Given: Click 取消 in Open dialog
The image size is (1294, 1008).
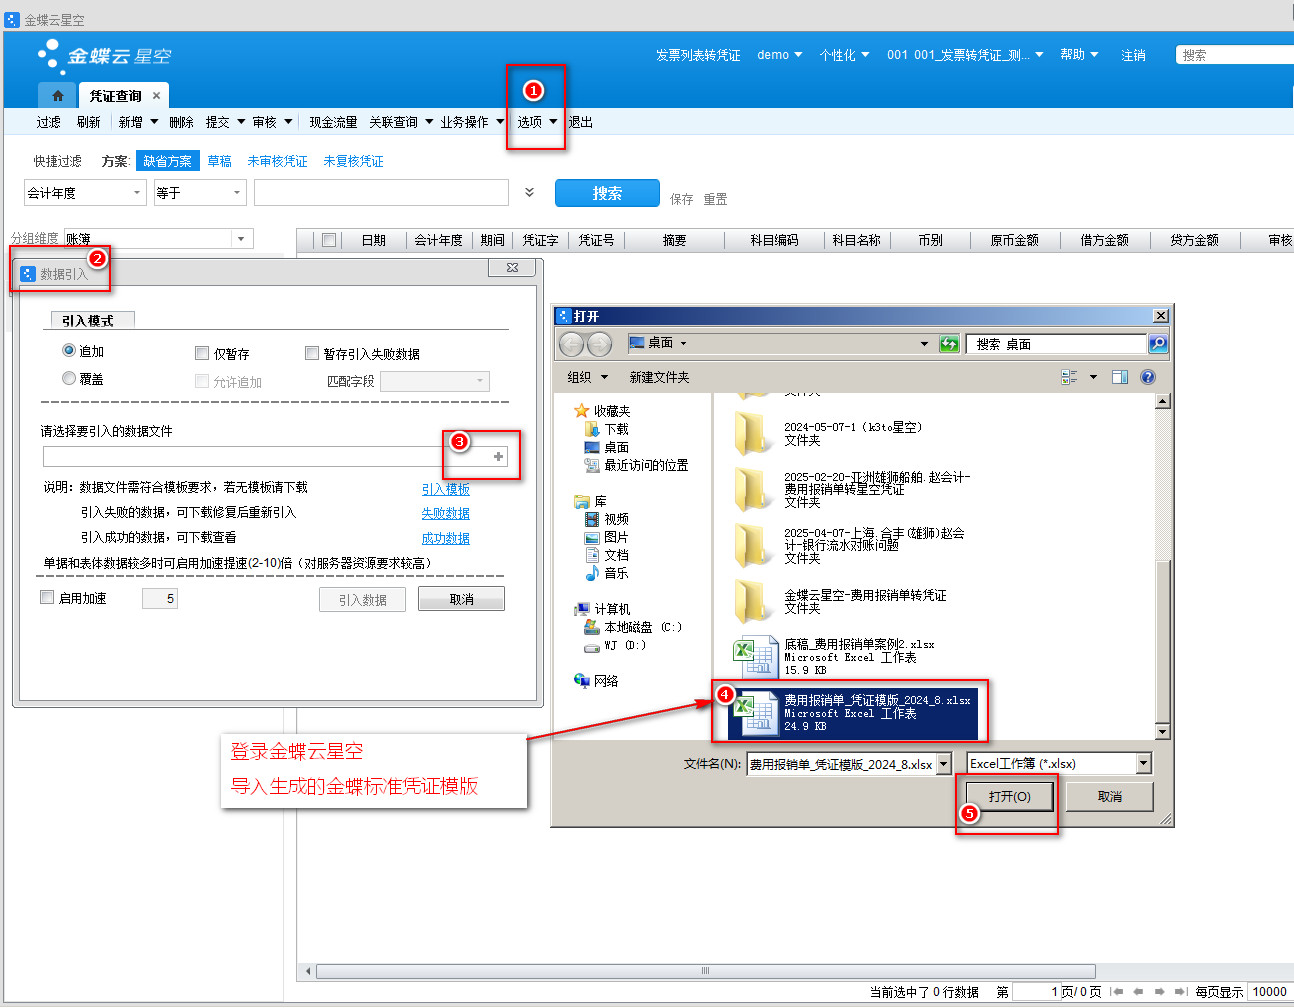Looking at the screenshot, I should click(1110, 796).
